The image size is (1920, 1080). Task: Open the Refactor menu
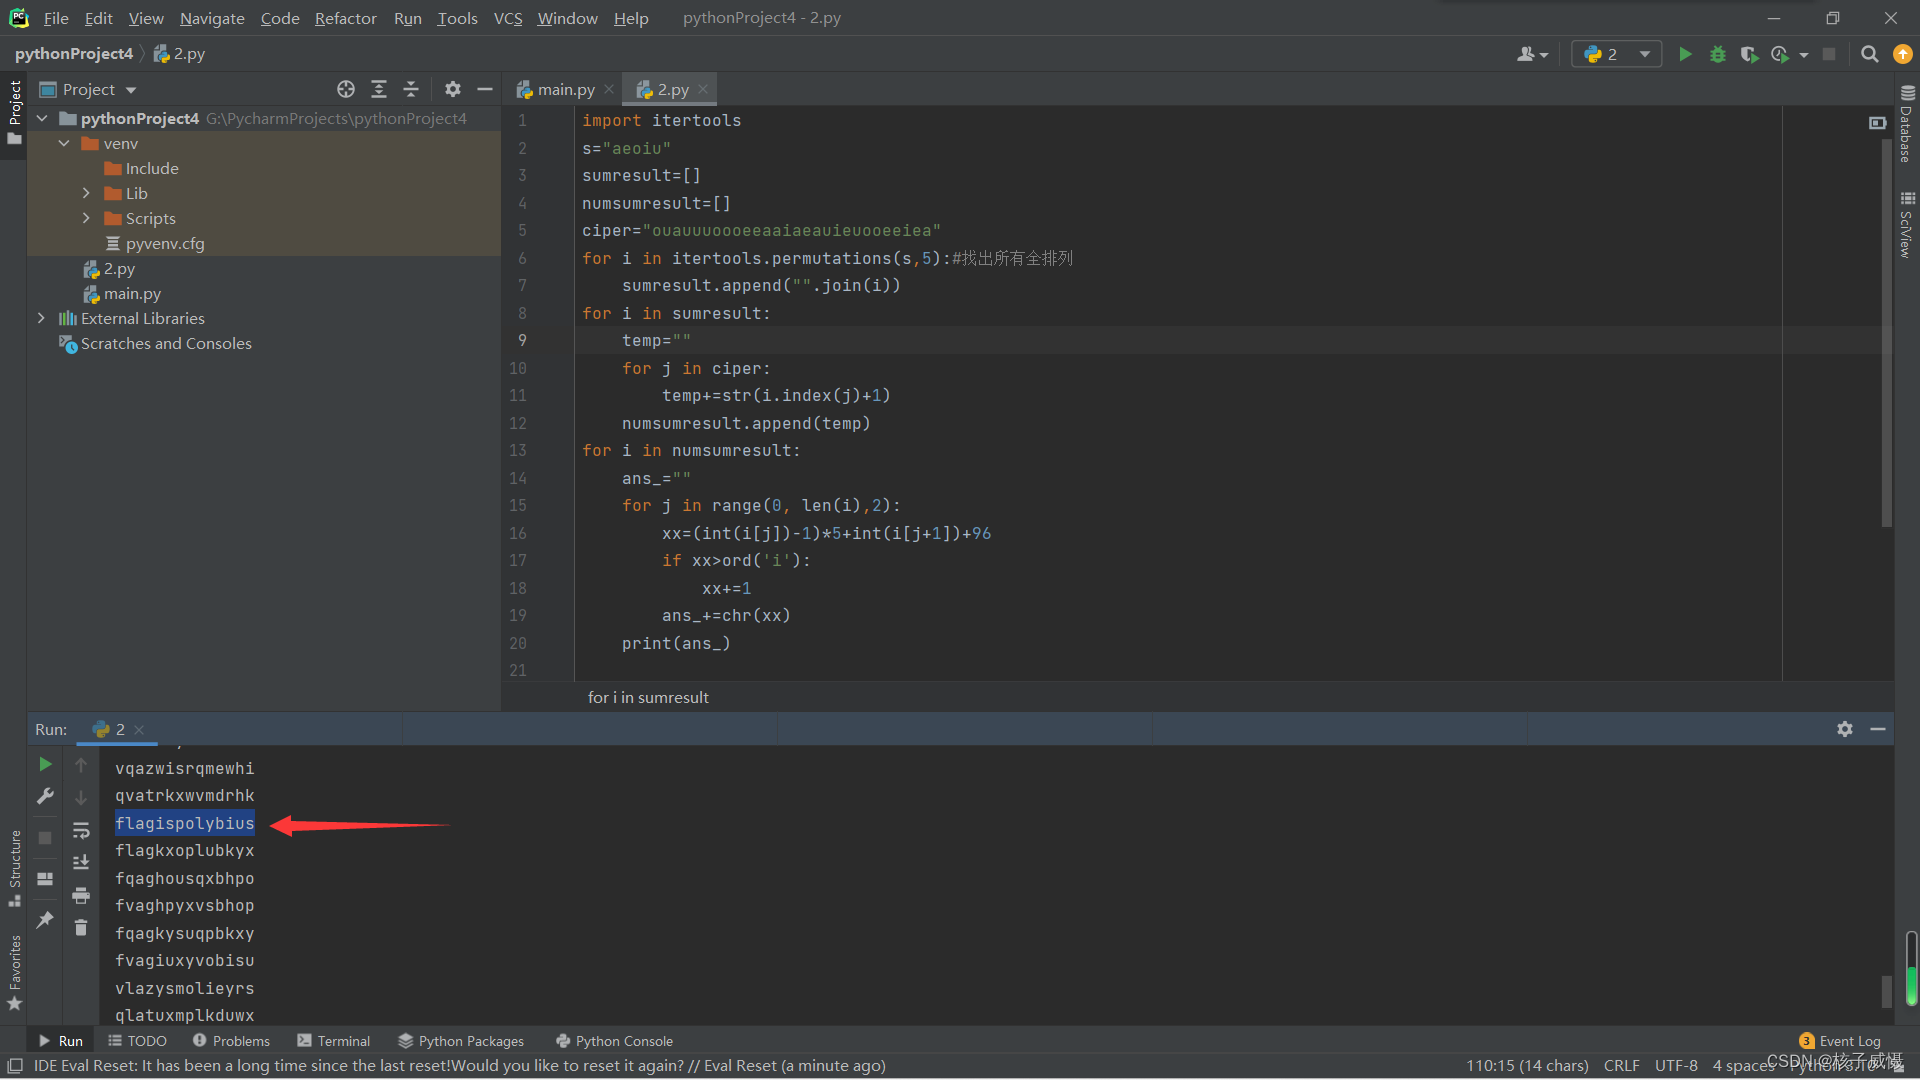point(345,18)
